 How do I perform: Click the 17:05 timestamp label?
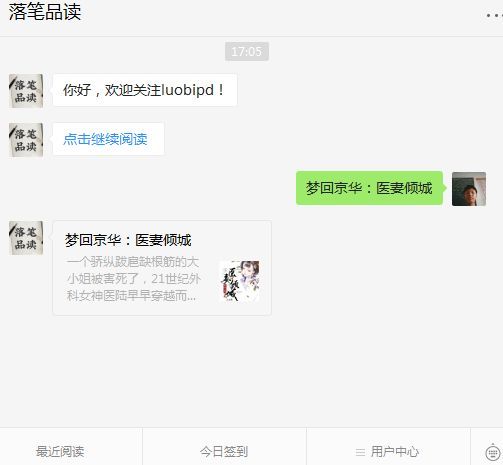click(x=247, y=52)
